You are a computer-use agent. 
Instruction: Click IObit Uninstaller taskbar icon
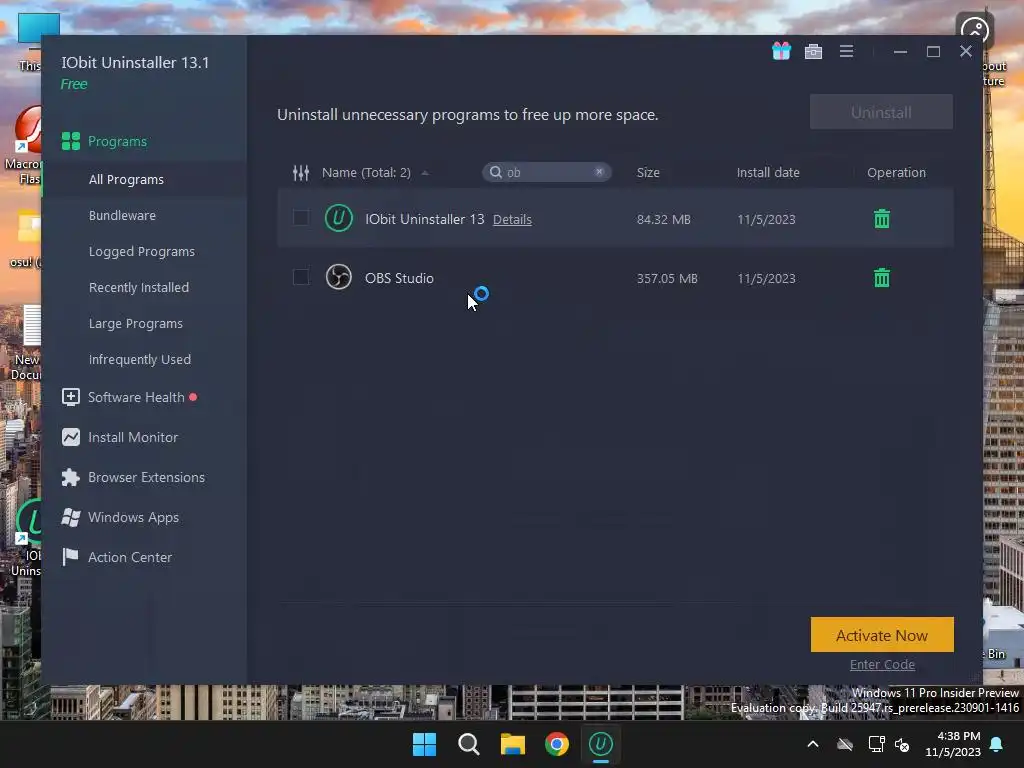click(x=601, y=744)
